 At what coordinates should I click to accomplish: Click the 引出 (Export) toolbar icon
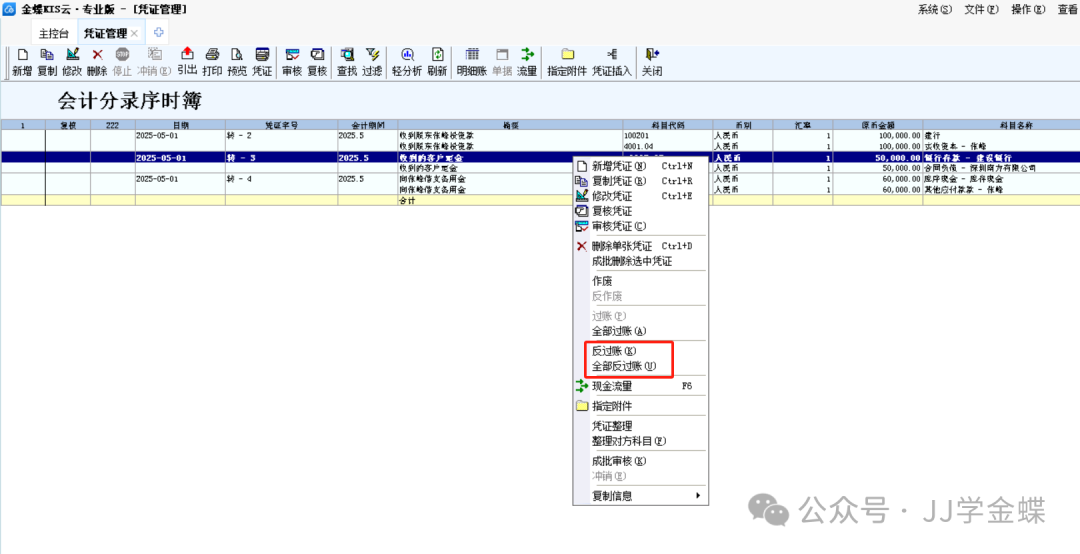pyautogui.click(x=187, y=61)
